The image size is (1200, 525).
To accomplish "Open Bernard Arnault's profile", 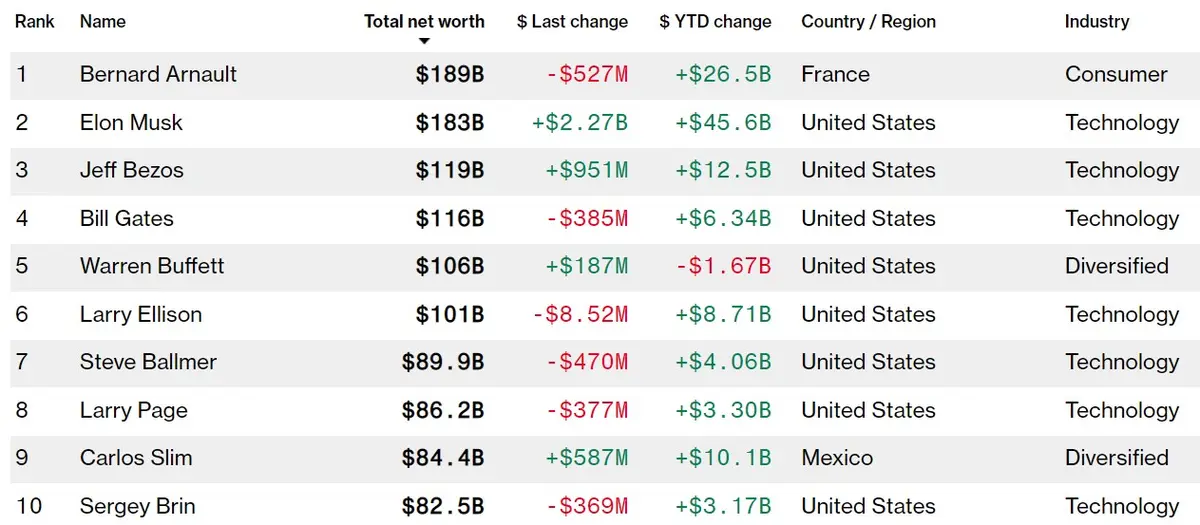I will [159, 74].
